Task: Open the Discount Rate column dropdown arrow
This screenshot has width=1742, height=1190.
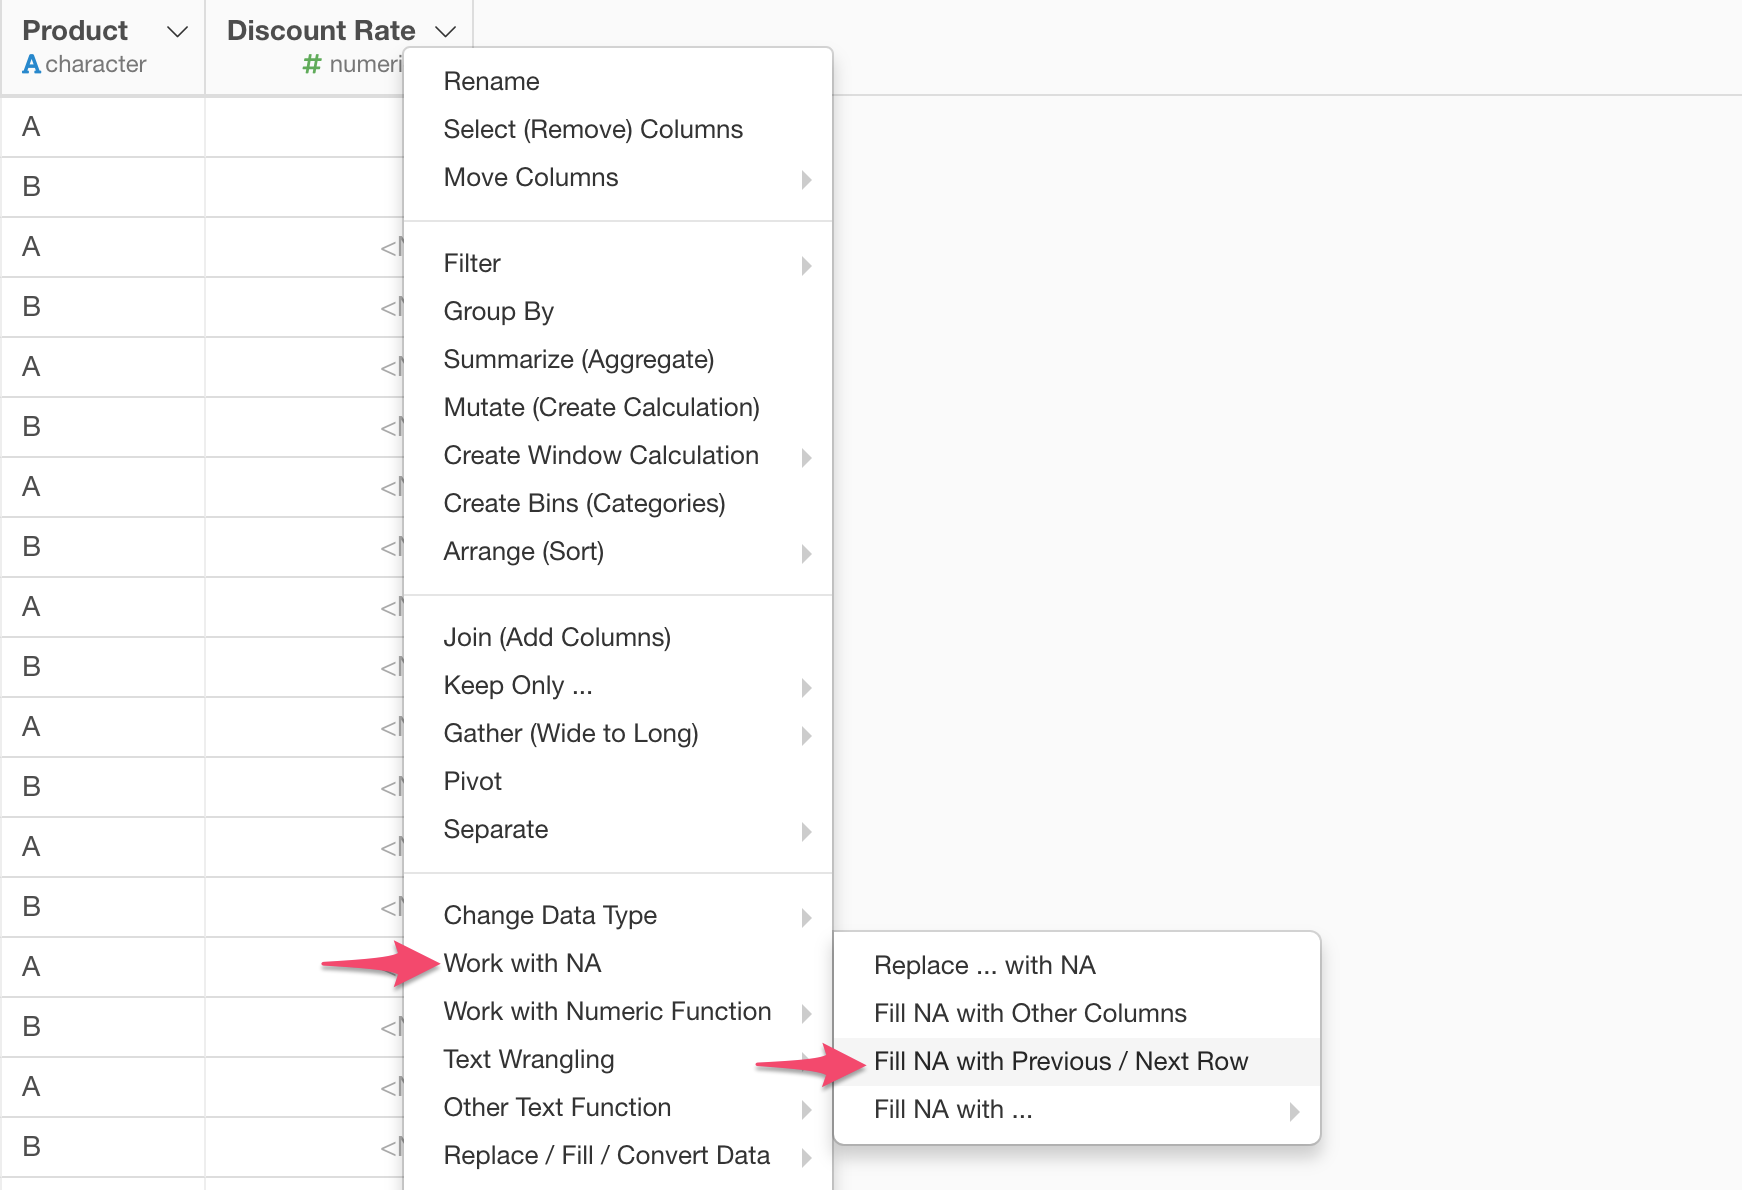Action: click(446, 32)
